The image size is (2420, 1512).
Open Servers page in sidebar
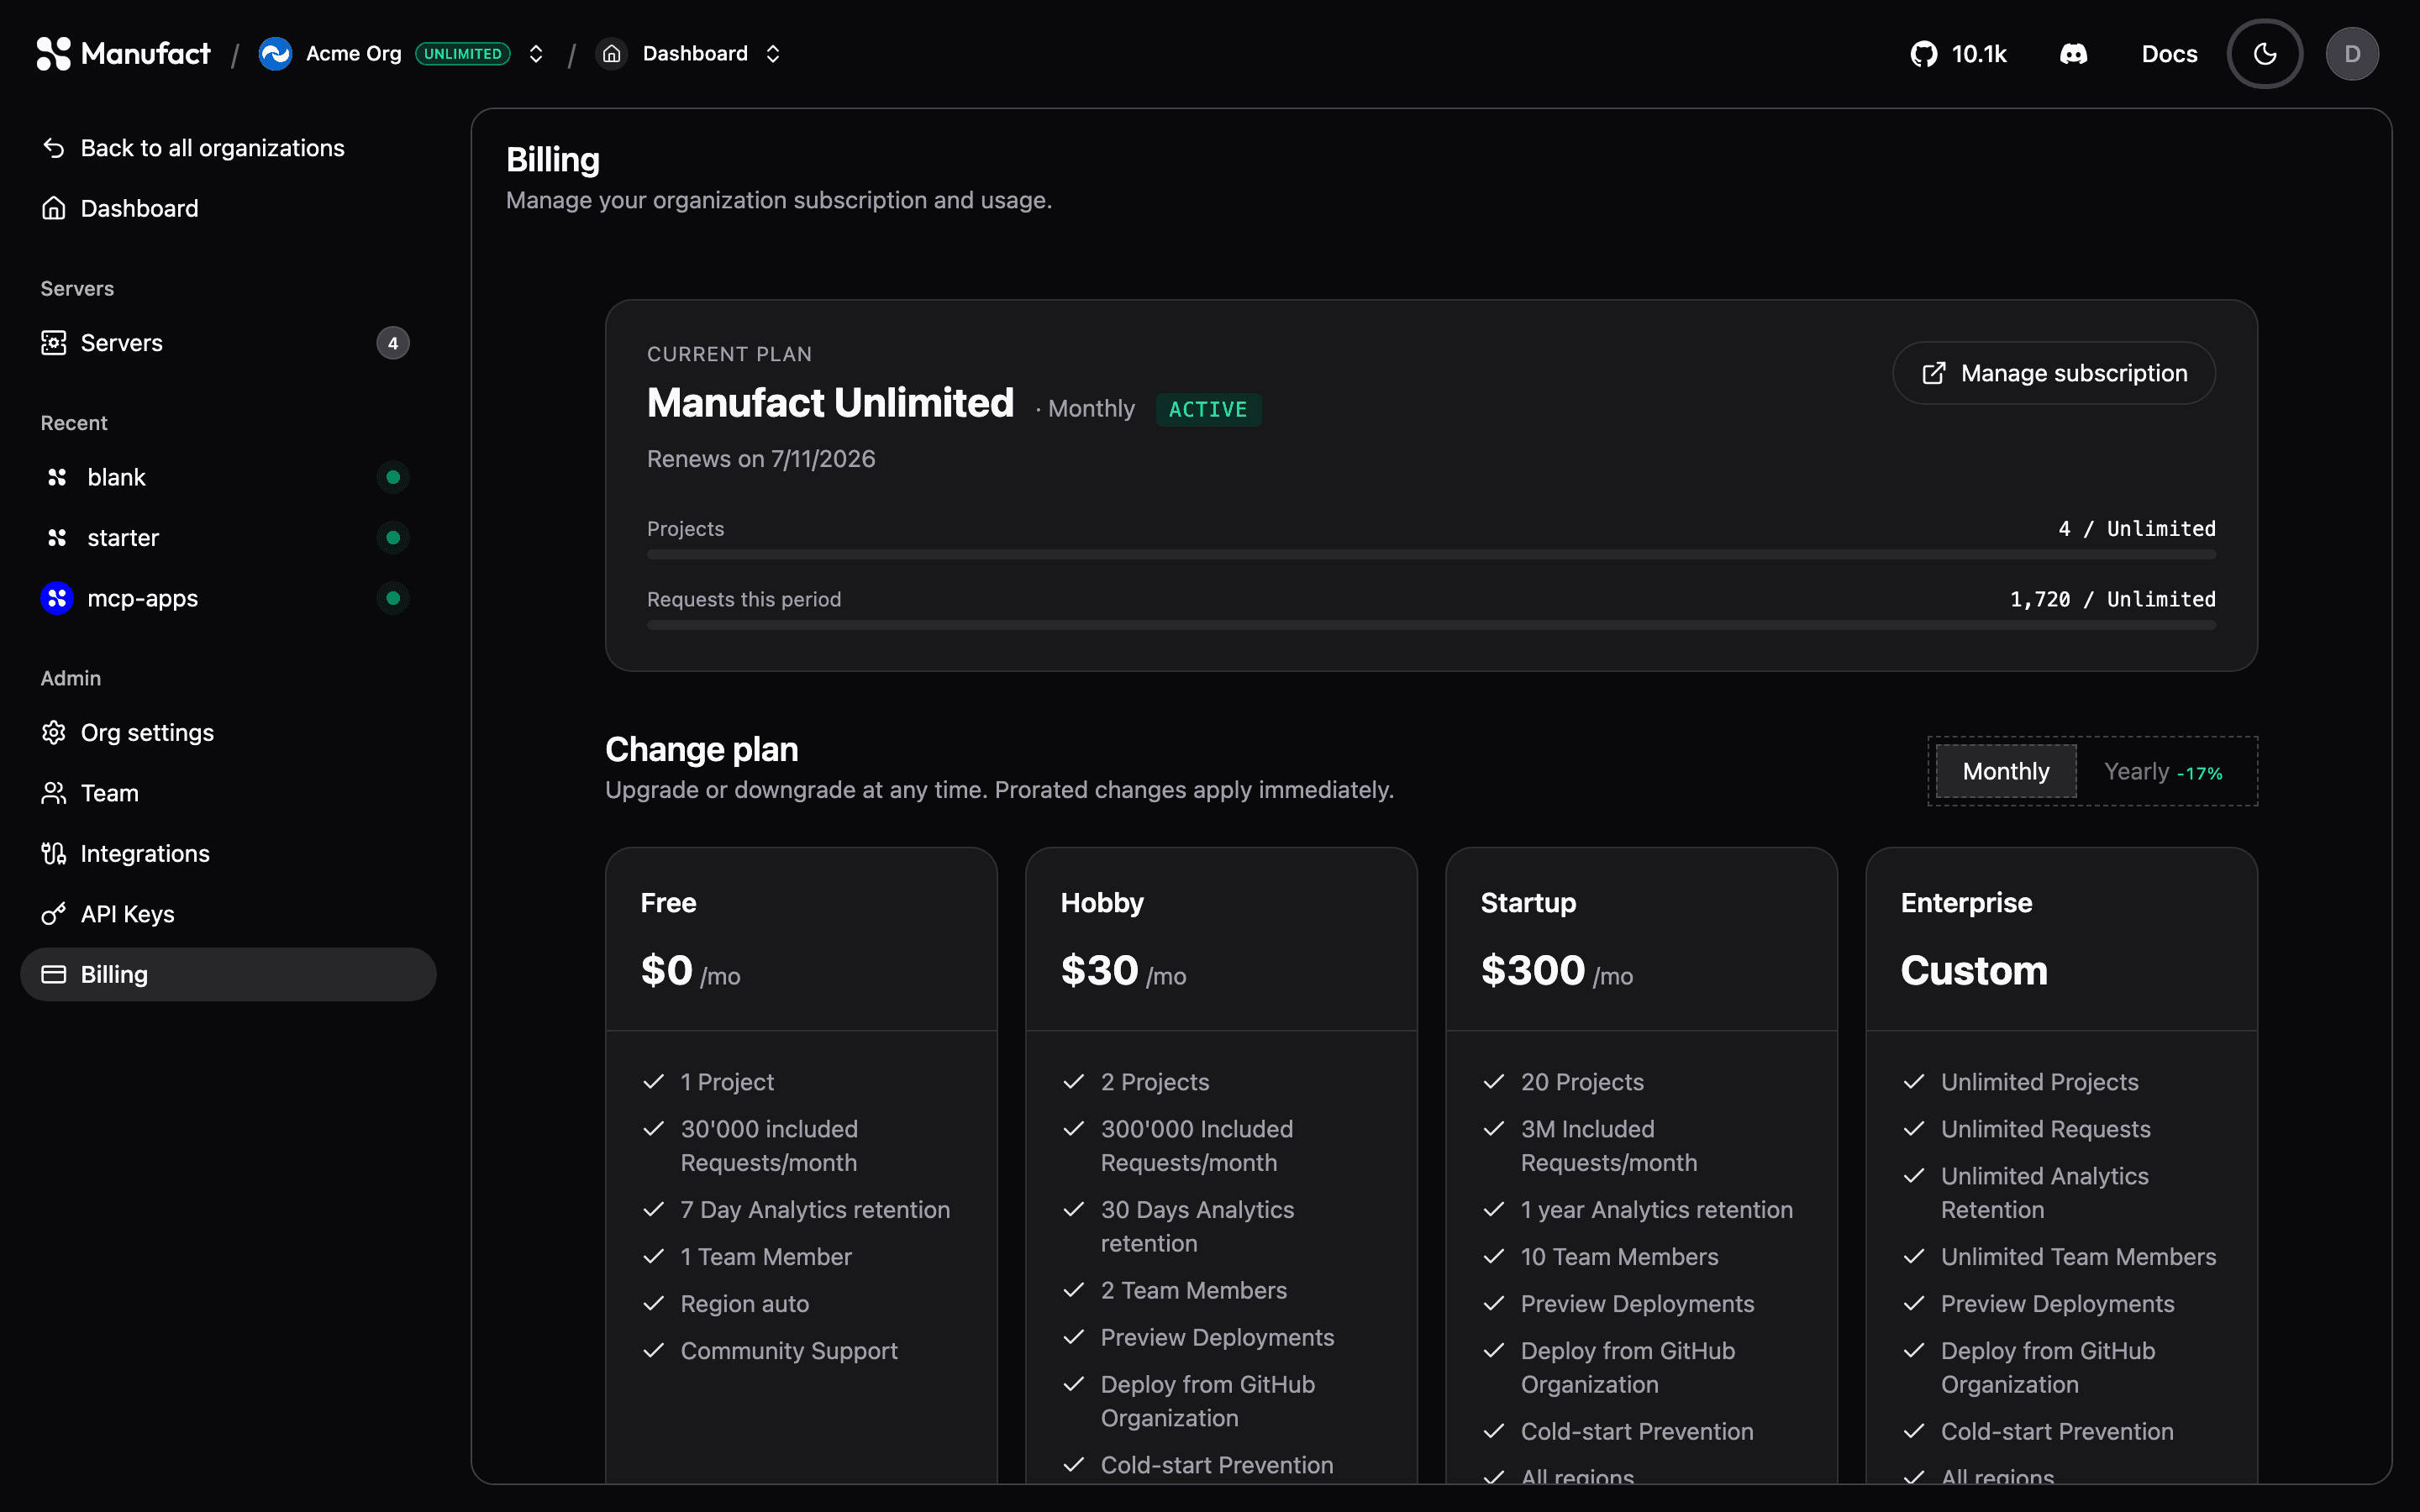click(228, 343)
